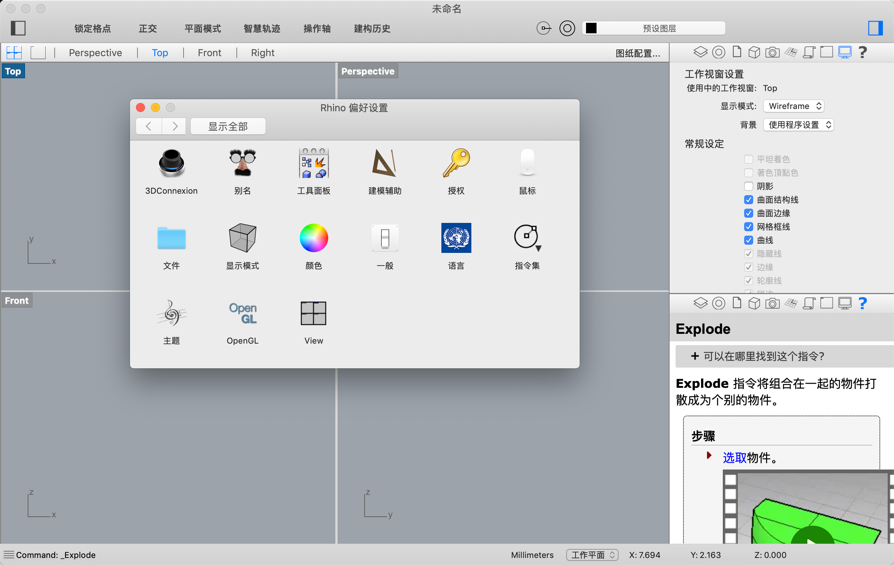This screenshot has width=894, height=565.
Task: Toggle 正交 ortho mode
Action: click(148, 29)
